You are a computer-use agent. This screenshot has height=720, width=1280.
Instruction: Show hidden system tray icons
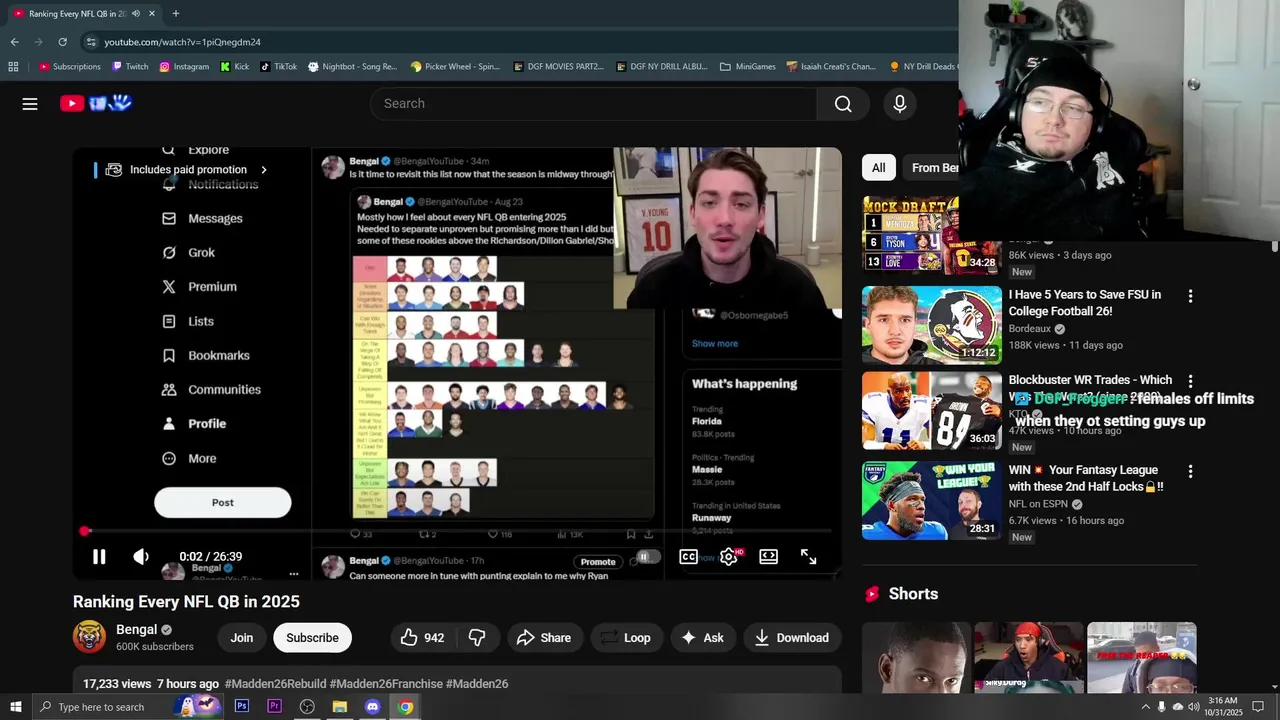[1145, 707]
